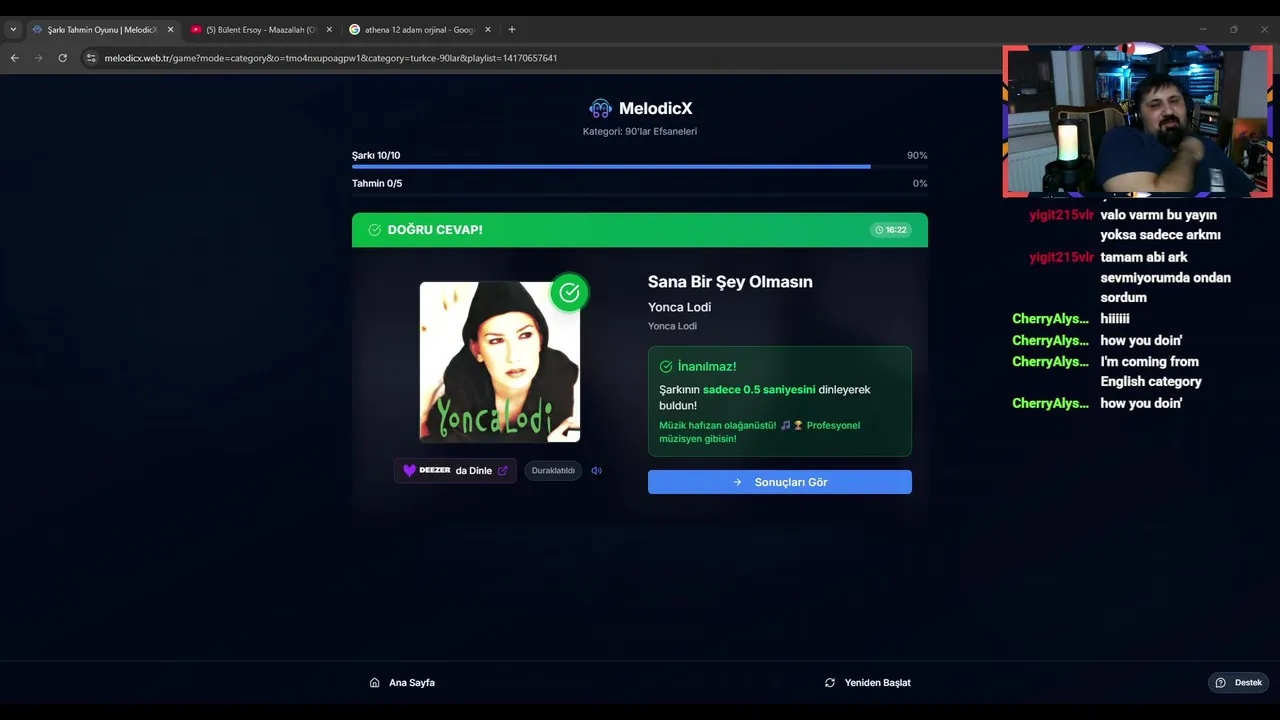The height and width of the screenshot is (720, 1280).
Task: Click the Şarkı 10/10 progress bar
Action: 640,167
